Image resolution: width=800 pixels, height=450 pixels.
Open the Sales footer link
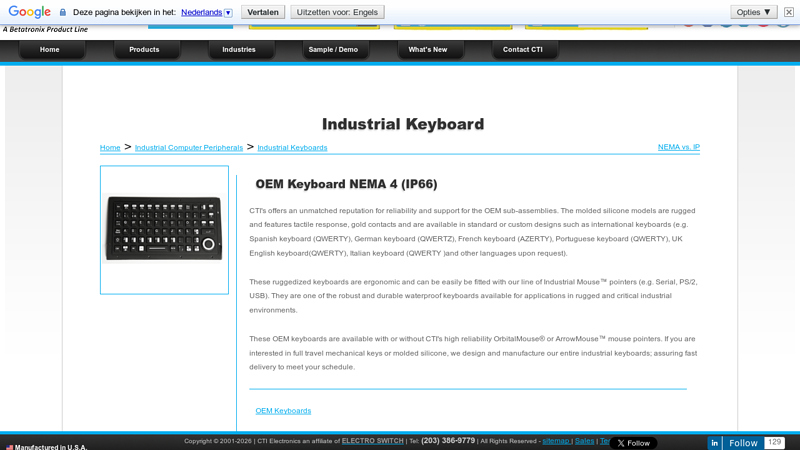pos(584,441)
